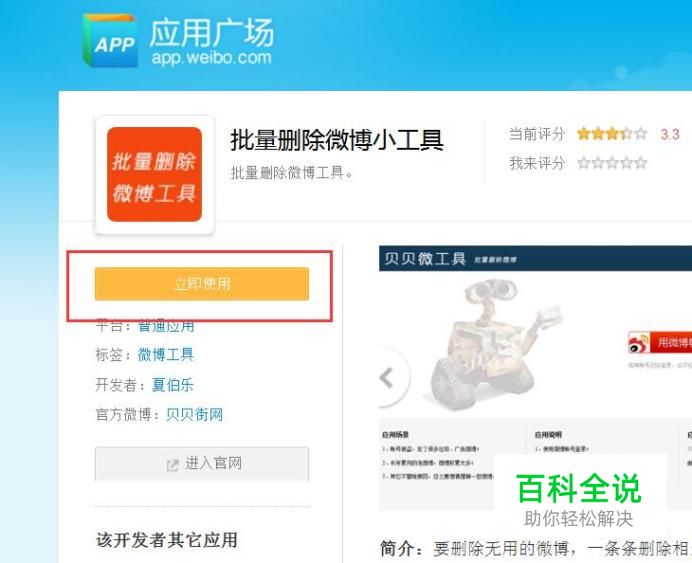Click the current rating stars 3.3
Screen dimensions: 692x563
click(612, 133)
